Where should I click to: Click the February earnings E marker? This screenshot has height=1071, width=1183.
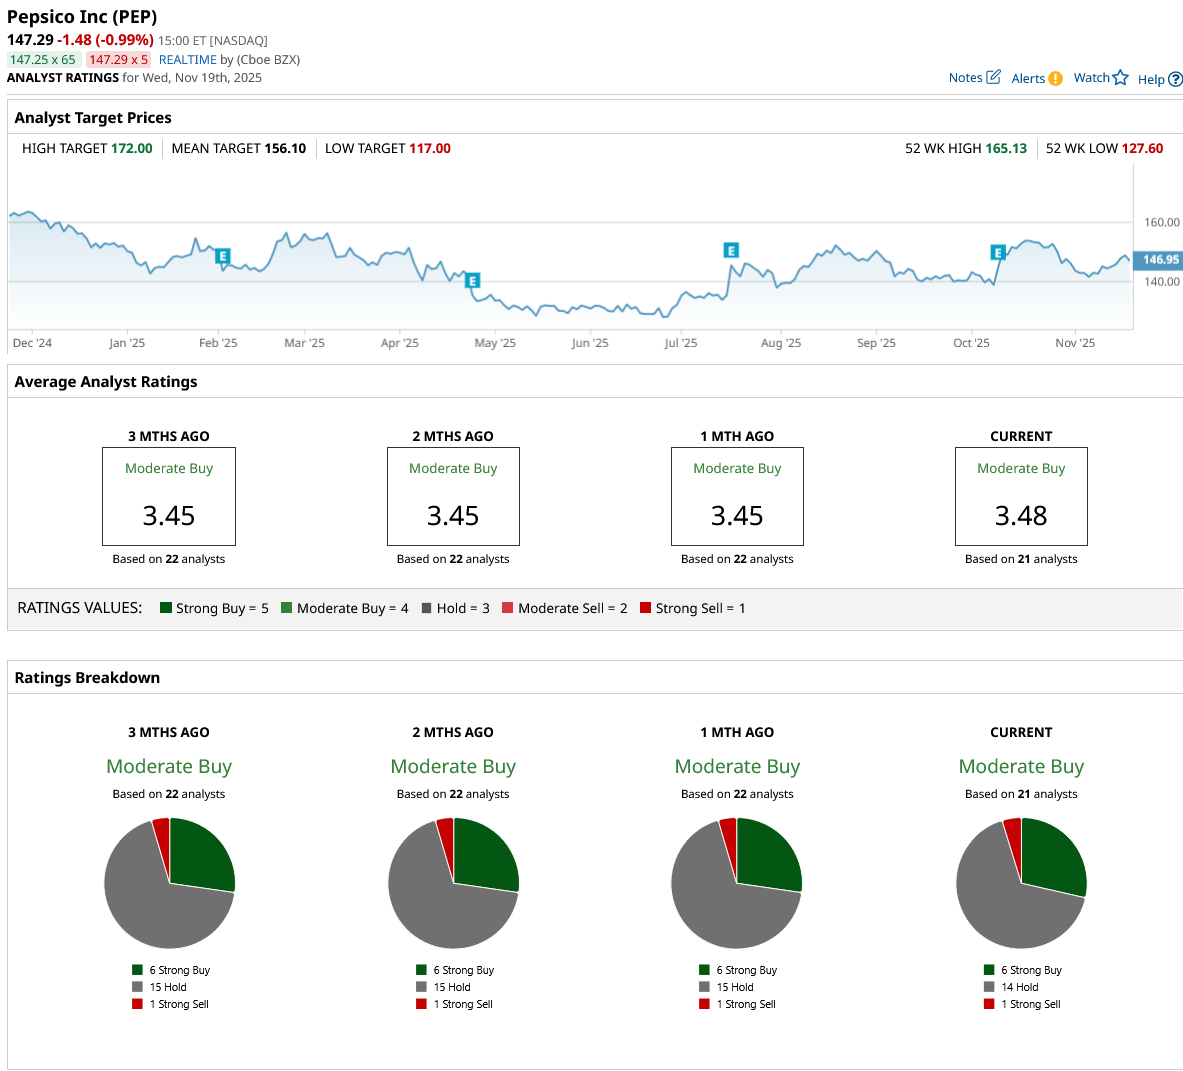click(x=223, y=256)
